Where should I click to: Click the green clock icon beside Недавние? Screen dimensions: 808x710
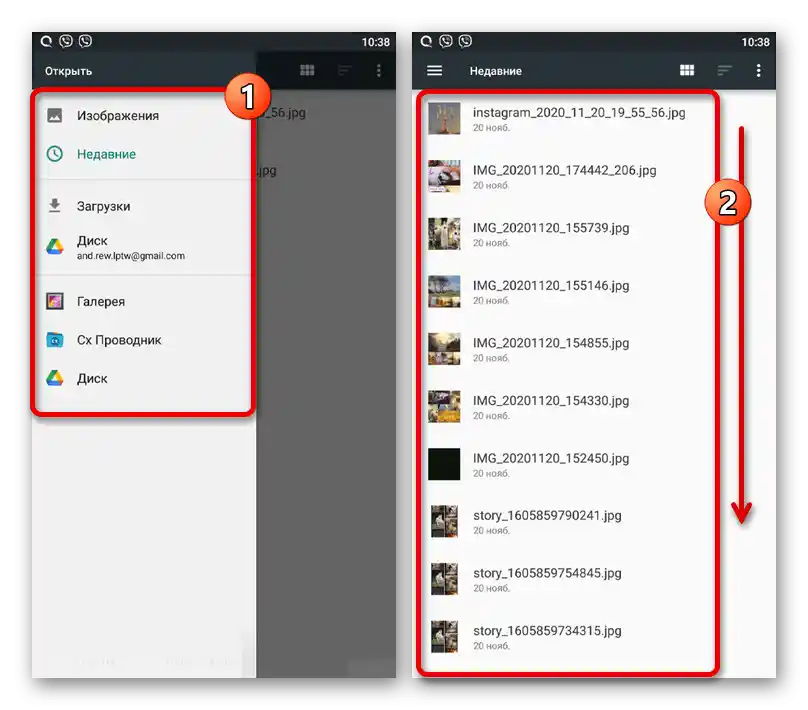pyautogui.click(x=55, y=154)
